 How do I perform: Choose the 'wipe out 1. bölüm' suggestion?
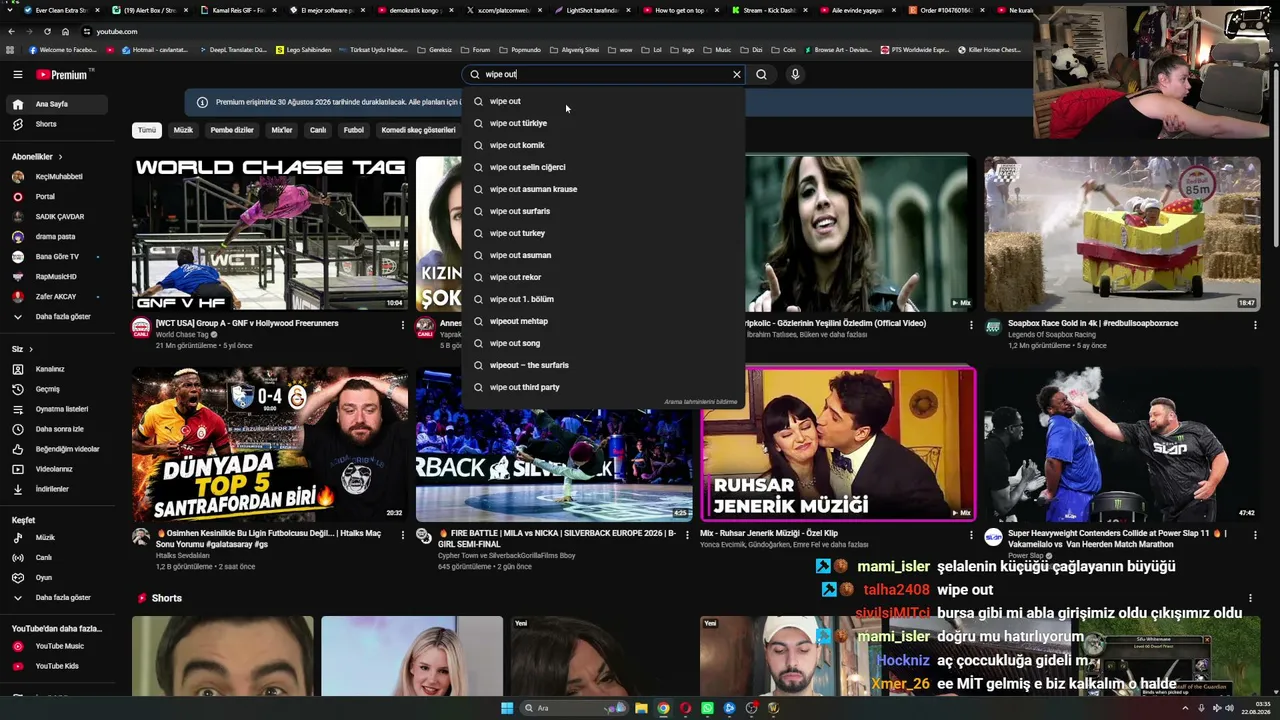click(x=603, y=299)
